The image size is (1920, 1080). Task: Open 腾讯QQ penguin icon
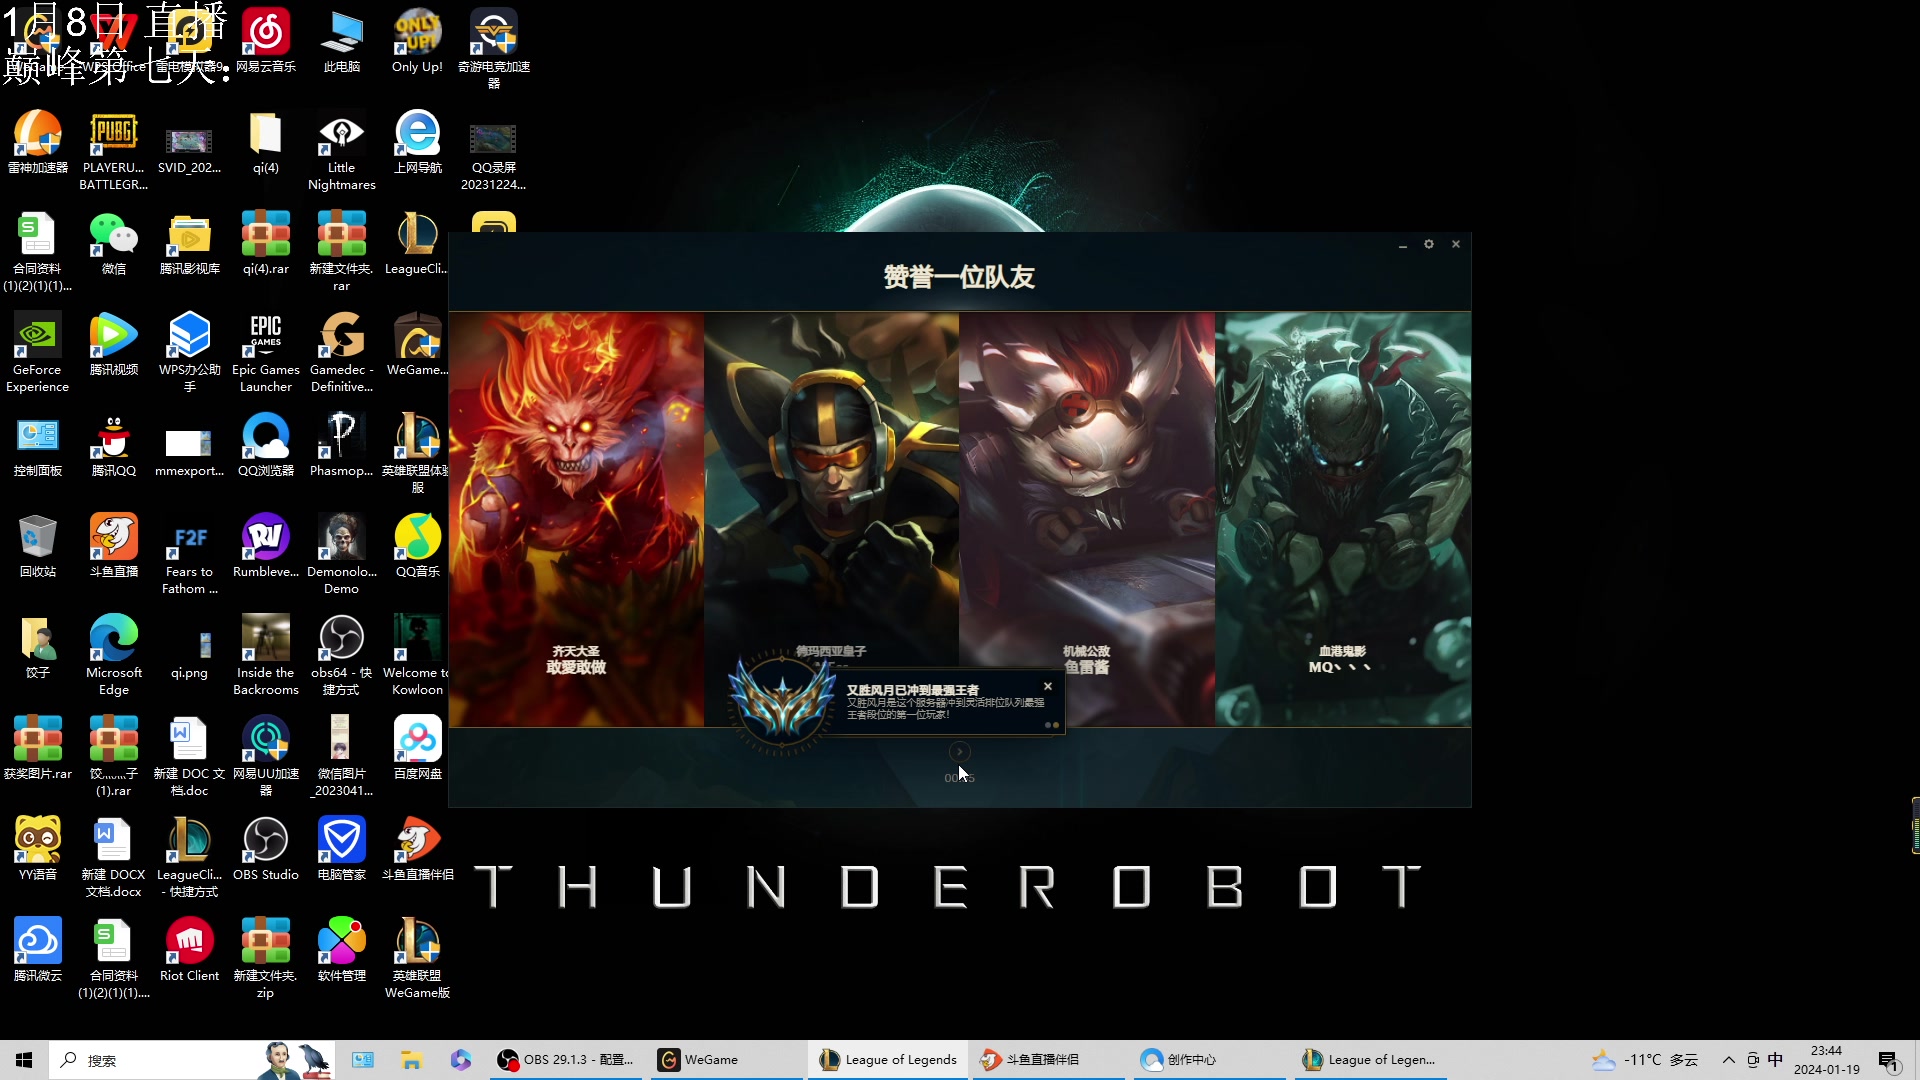(x=114, y=446)
